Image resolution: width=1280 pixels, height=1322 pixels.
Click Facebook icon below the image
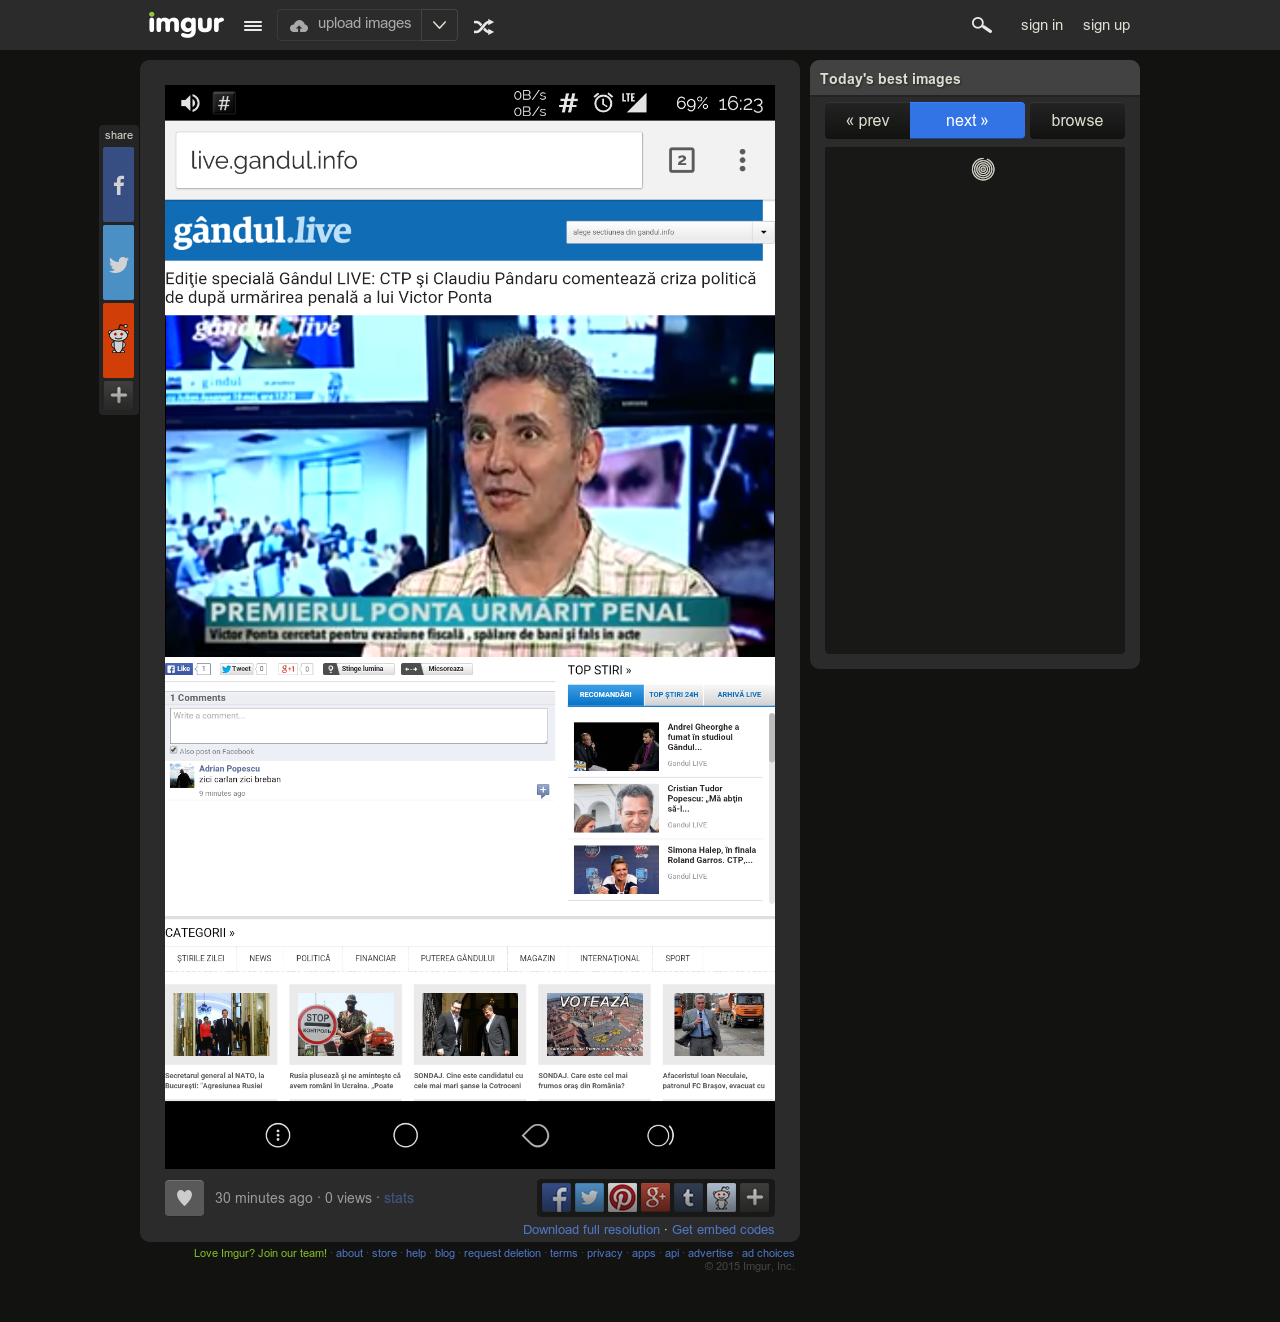point(556,1197)
